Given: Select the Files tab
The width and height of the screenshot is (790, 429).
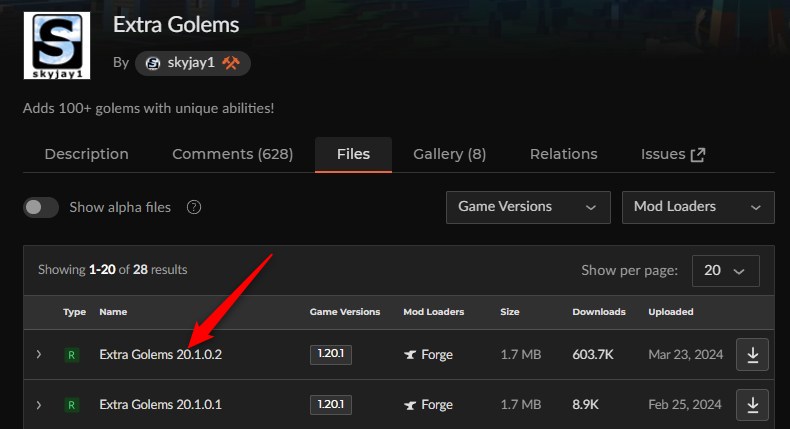Looking at the screenshot, I should [353, 154].
